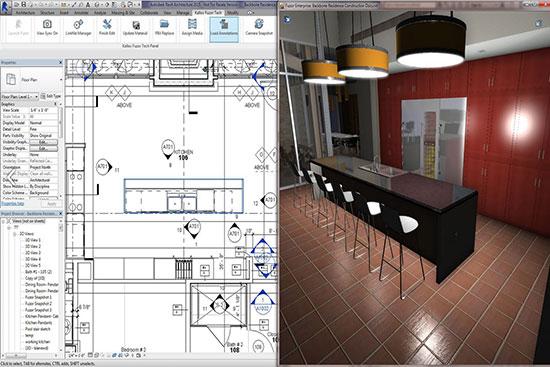
Task: Select Fuzor Snapshot 1 view
Action: [x=39, y=297]
